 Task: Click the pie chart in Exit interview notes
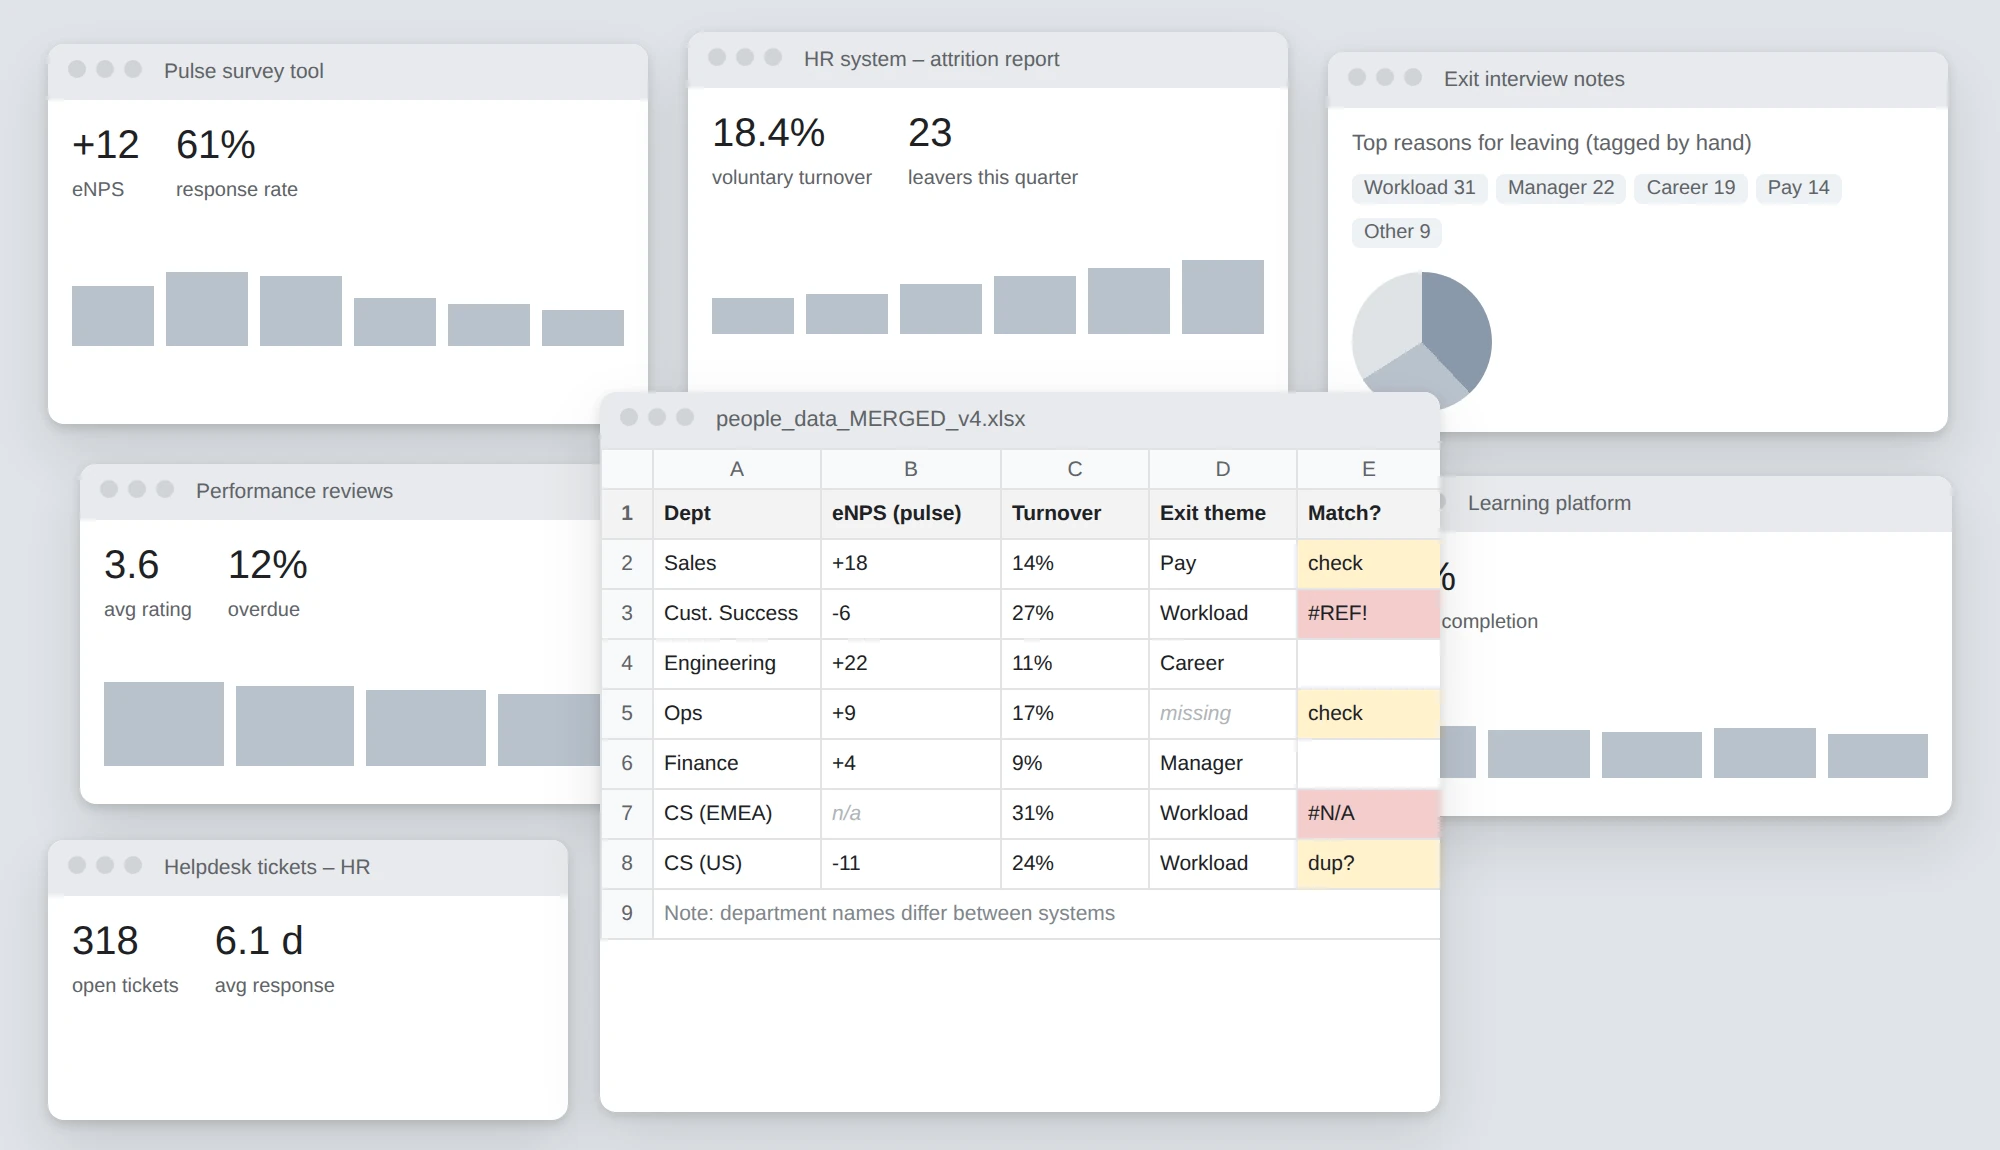coord(1421,340)
